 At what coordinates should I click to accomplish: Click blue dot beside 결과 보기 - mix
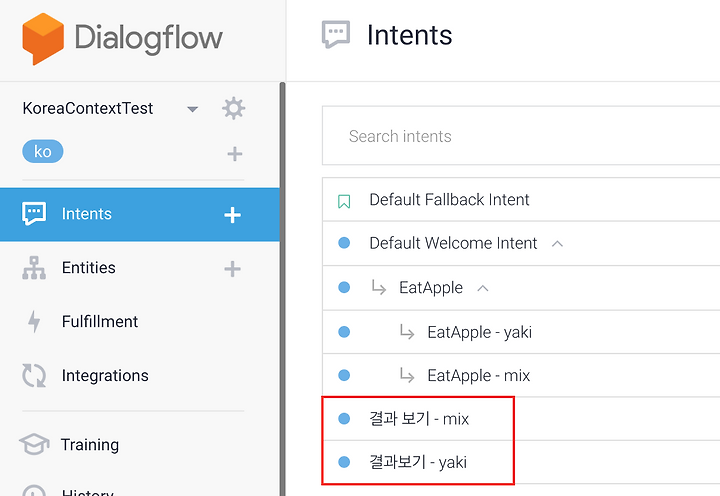point(344,418)
